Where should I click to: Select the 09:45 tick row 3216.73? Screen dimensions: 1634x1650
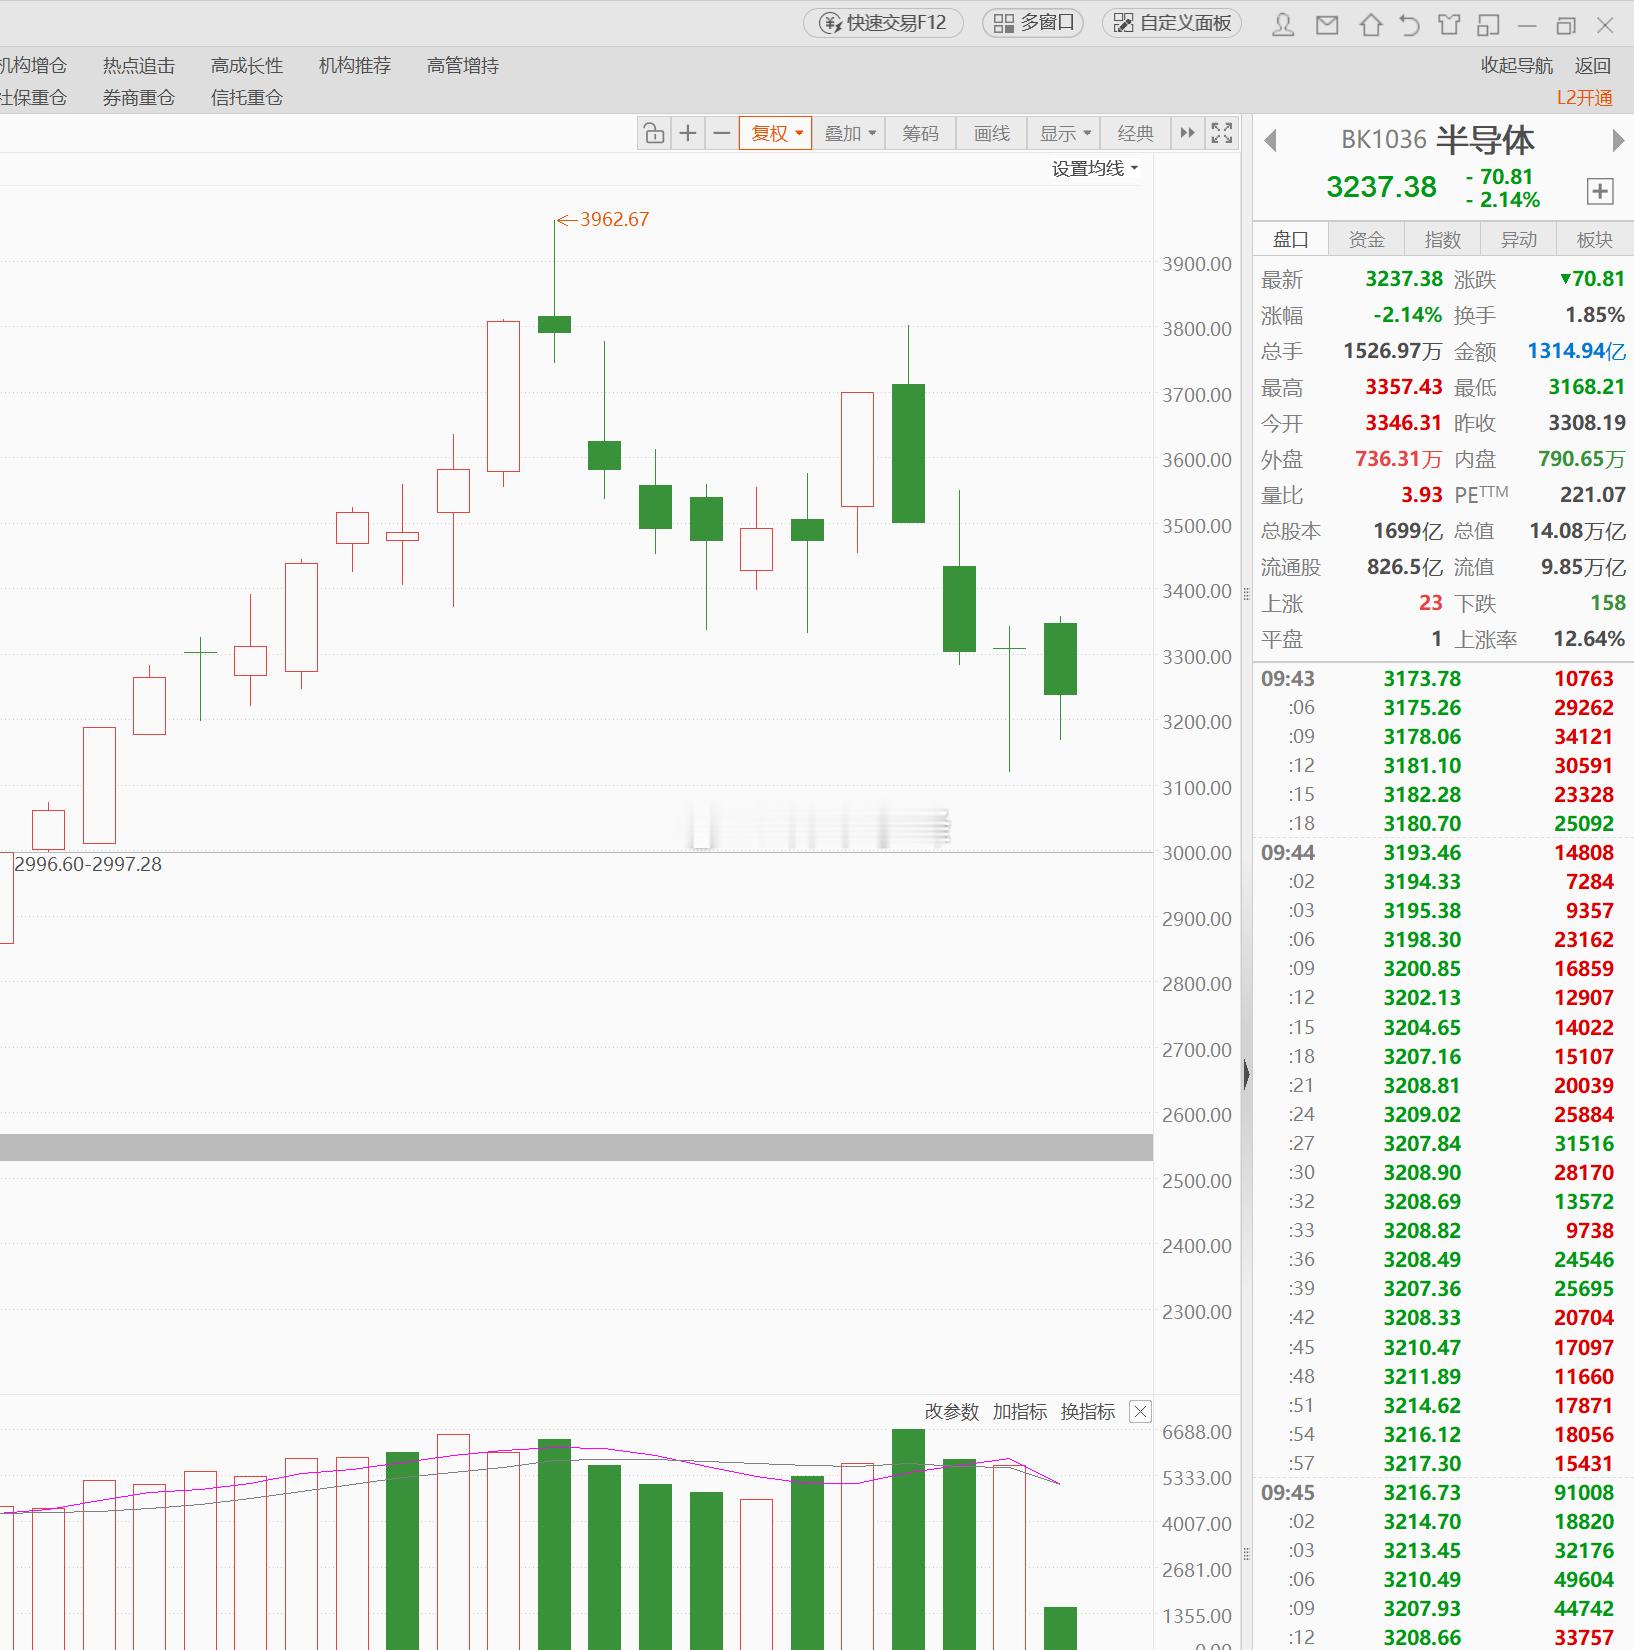point(1442,1492)
